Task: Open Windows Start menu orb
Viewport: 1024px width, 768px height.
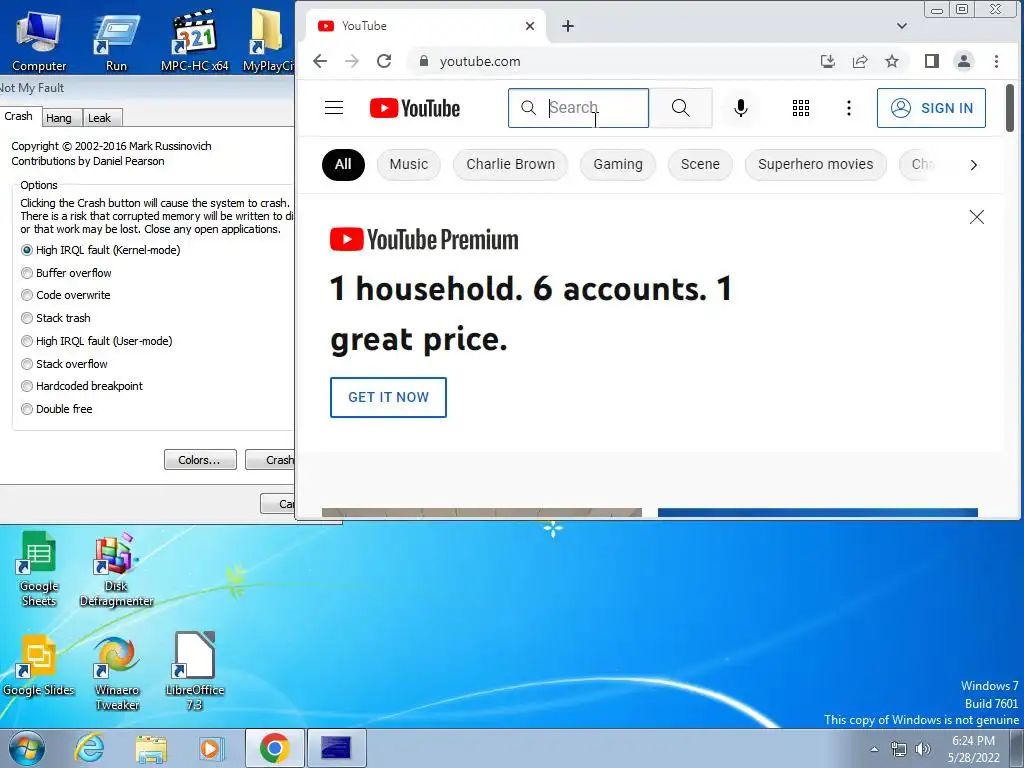Action: pyautogui.click(x=27, y=748)
